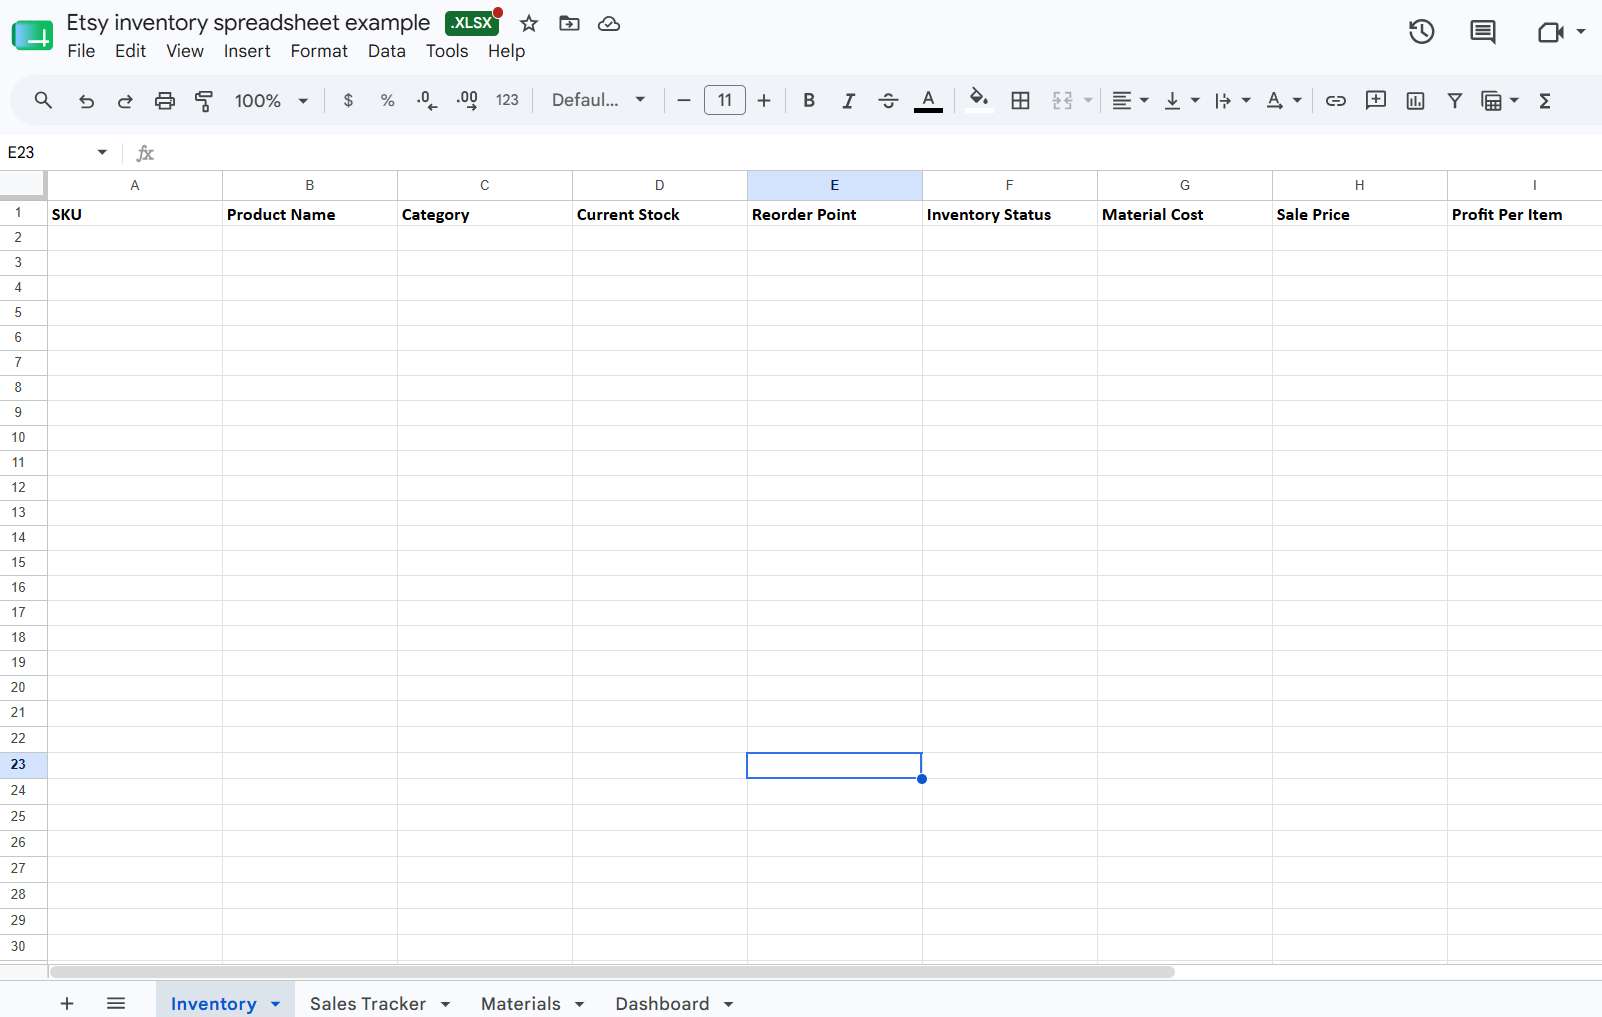Open horizontal align dropdown
Image resolution: width=1602 pixels, height=1017 pixels.
1130,100
